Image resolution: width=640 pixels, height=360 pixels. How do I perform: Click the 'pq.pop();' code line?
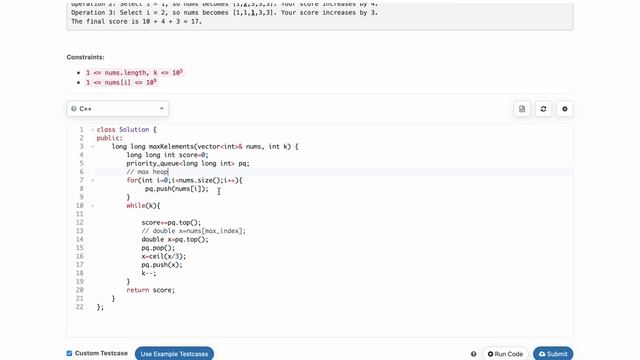158,248
